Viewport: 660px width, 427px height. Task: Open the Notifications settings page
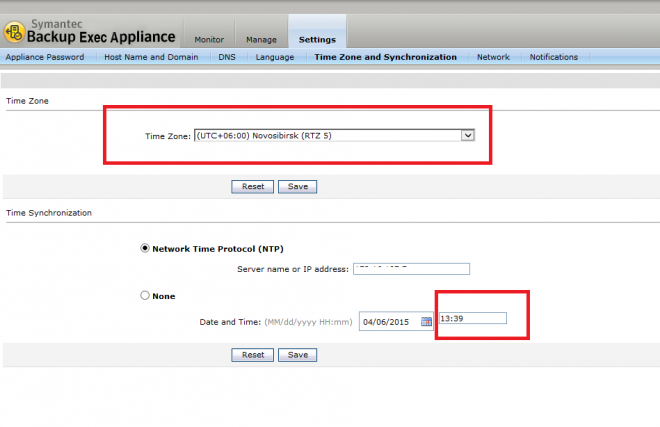pyautogui.click(x=554, y=57)
